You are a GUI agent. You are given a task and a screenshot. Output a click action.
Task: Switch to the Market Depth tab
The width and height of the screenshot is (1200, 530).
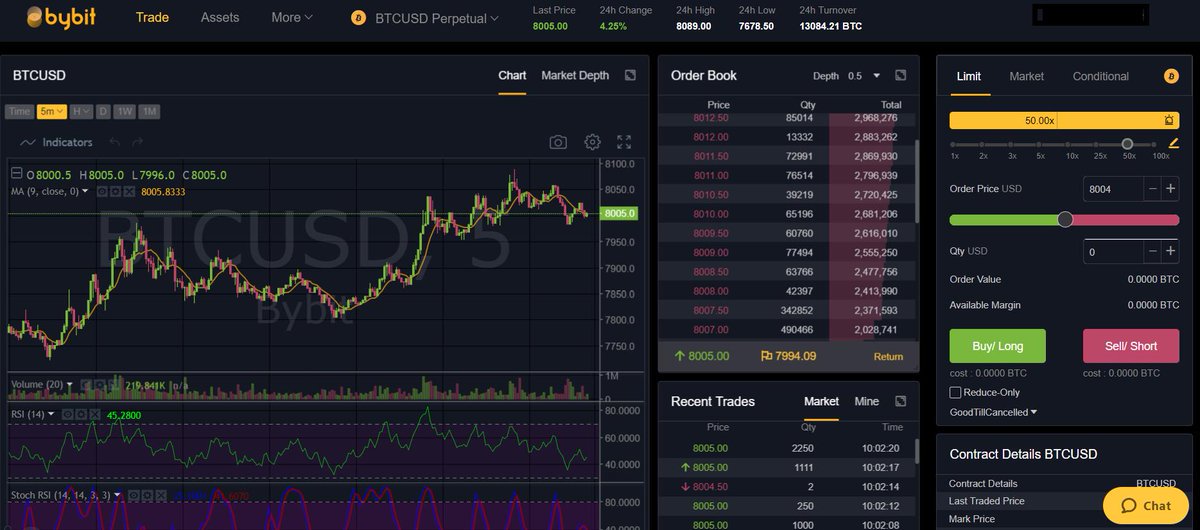point(574,76)
